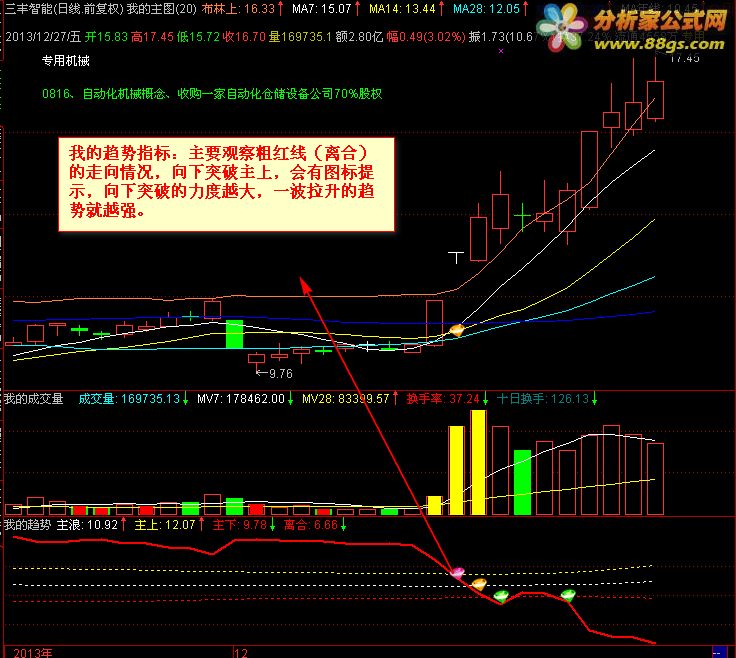Click the sector label 专用机械
This screenshot has width=736, height=658.
pyautogui.click(x=66, y=61)
